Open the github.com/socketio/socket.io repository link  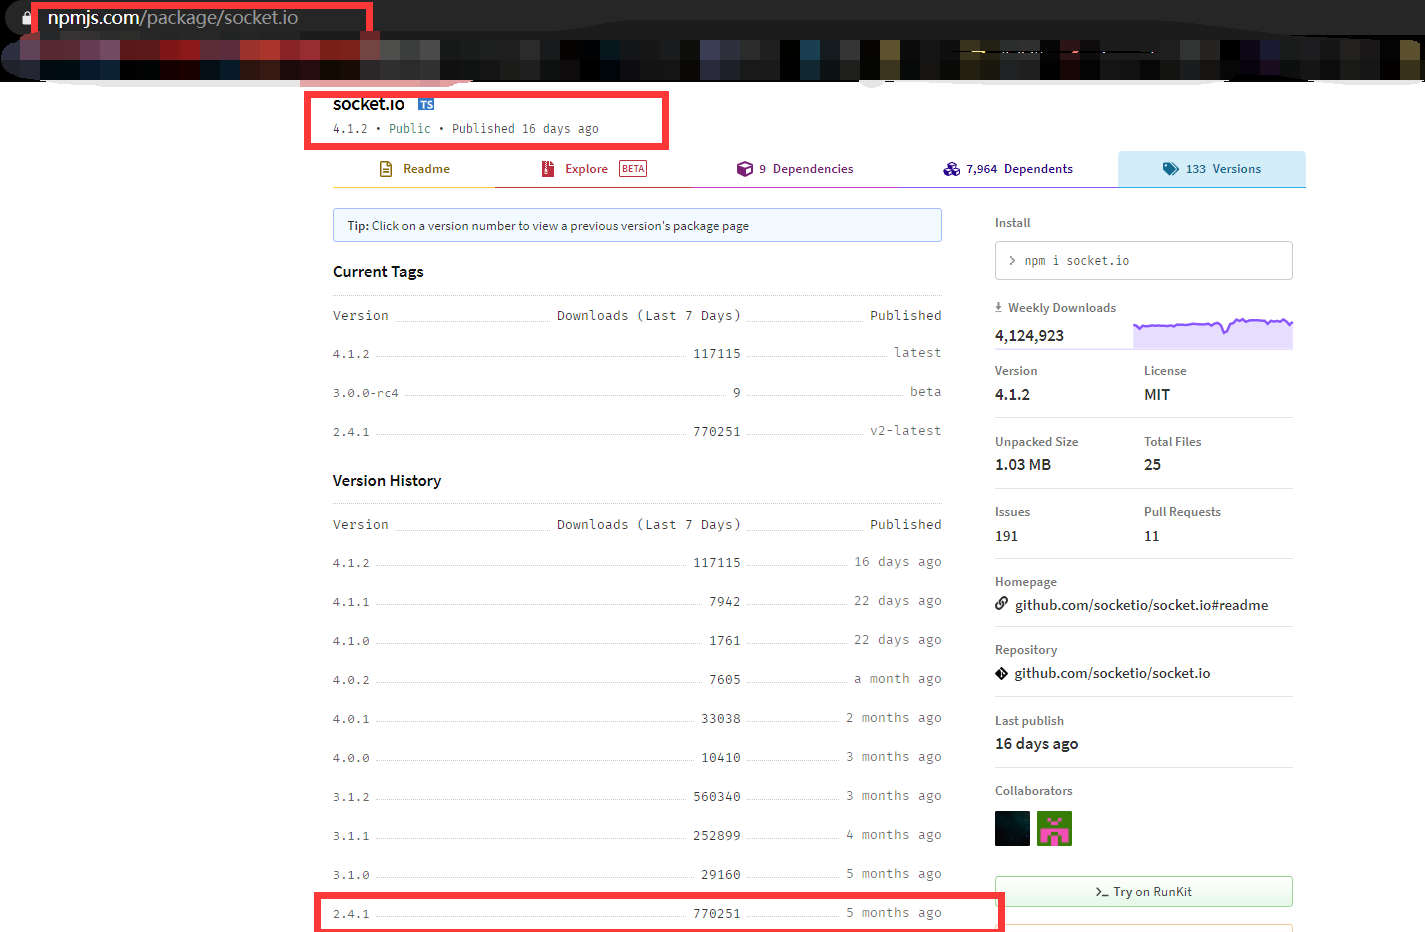(x=1112, y=673)
